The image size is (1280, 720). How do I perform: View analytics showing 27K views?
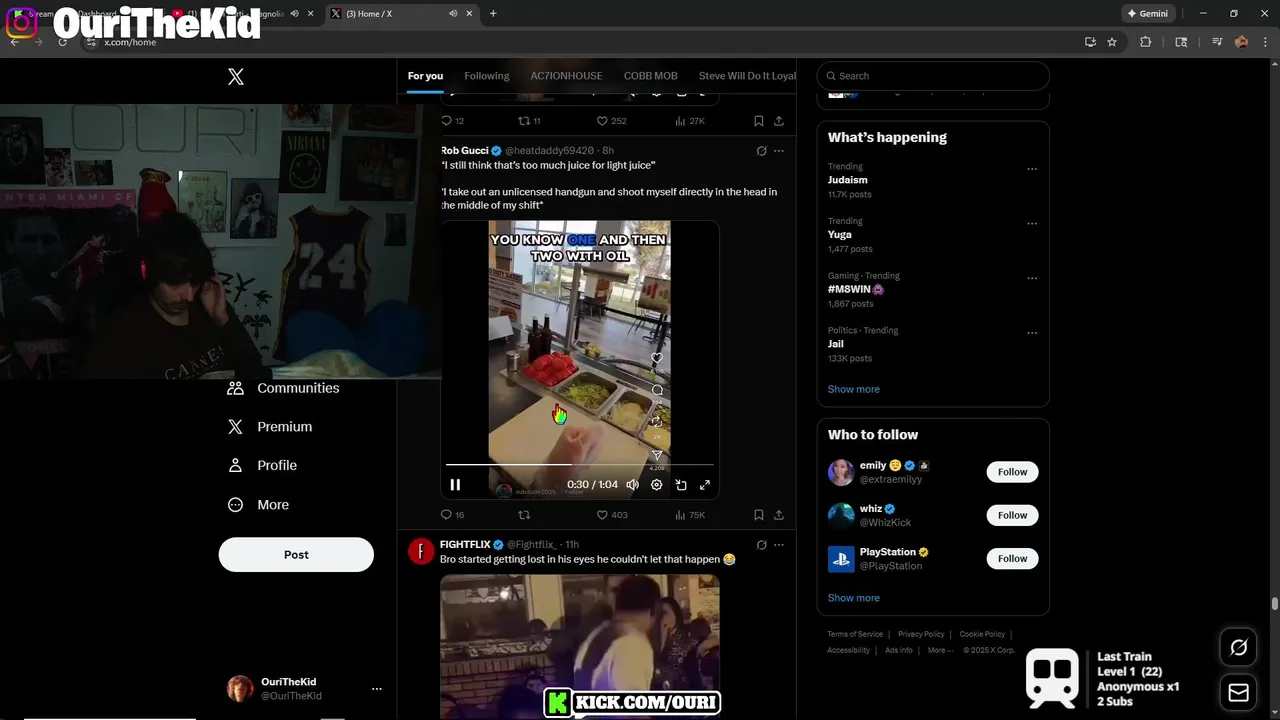pyautogui.click(x=690, y=121)
